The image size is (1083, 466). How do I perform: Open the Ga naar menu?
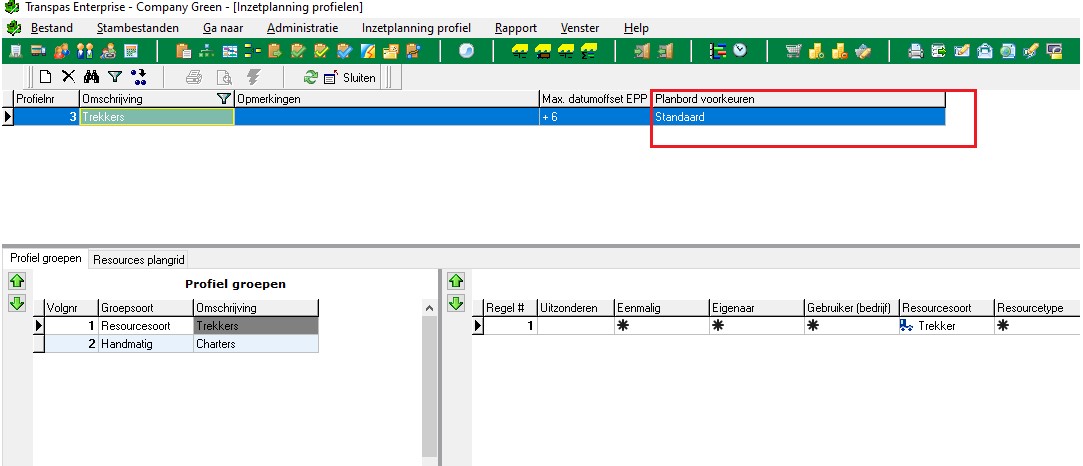[223, 28]
